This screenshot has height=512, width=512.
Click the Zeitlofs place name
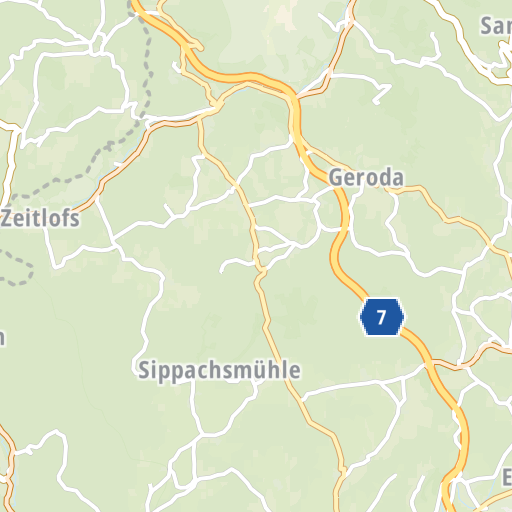pyautogui.click(x=40, y=219)
